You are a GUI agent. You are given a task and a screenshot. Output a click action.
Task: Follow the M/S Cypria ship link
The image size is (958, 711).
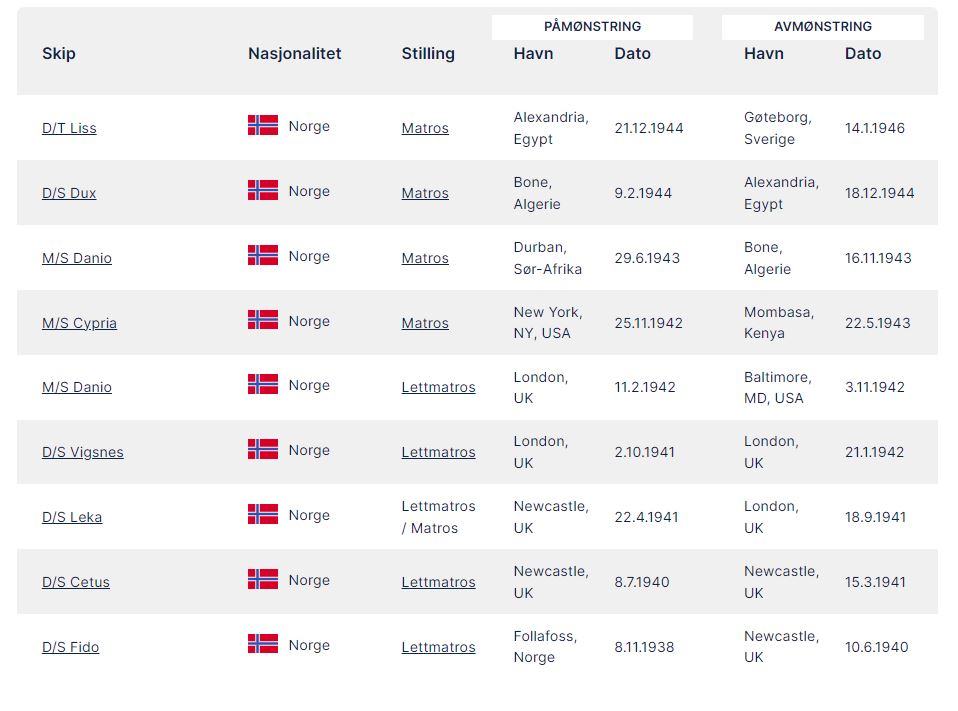click(79, 323)
